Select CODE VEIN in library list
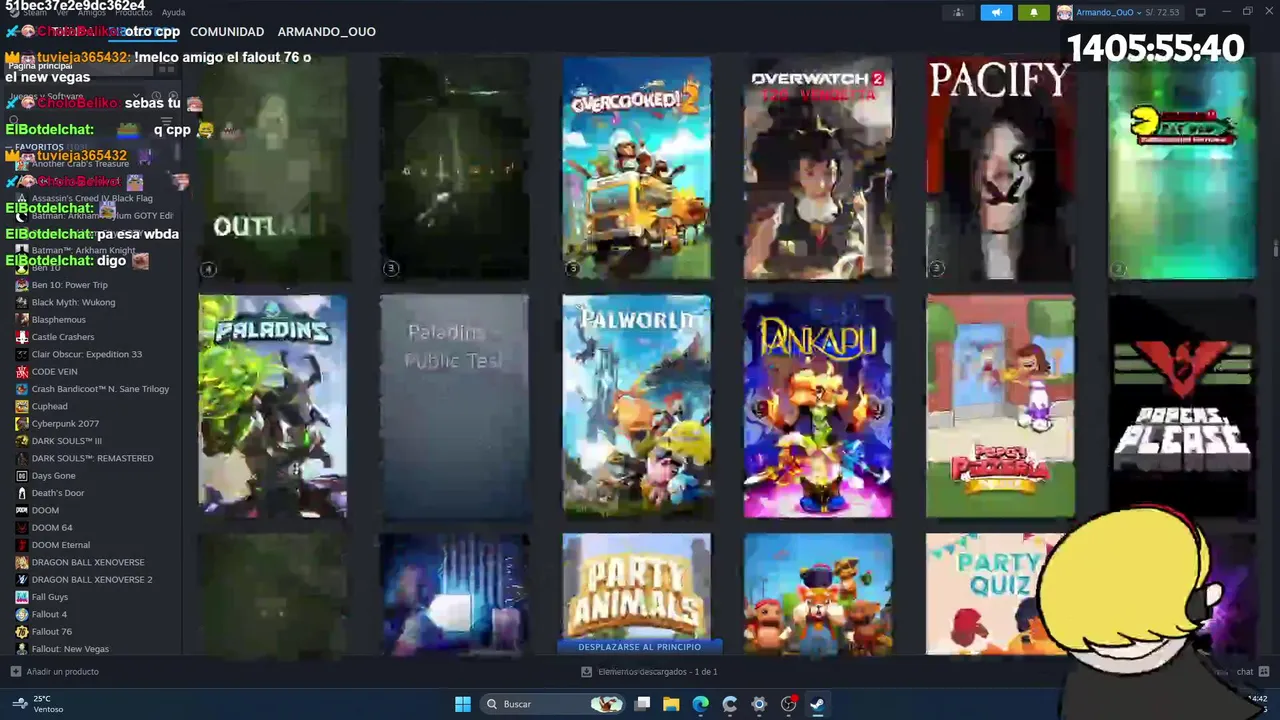1280x720 pixels. click(x=54, y=372)
